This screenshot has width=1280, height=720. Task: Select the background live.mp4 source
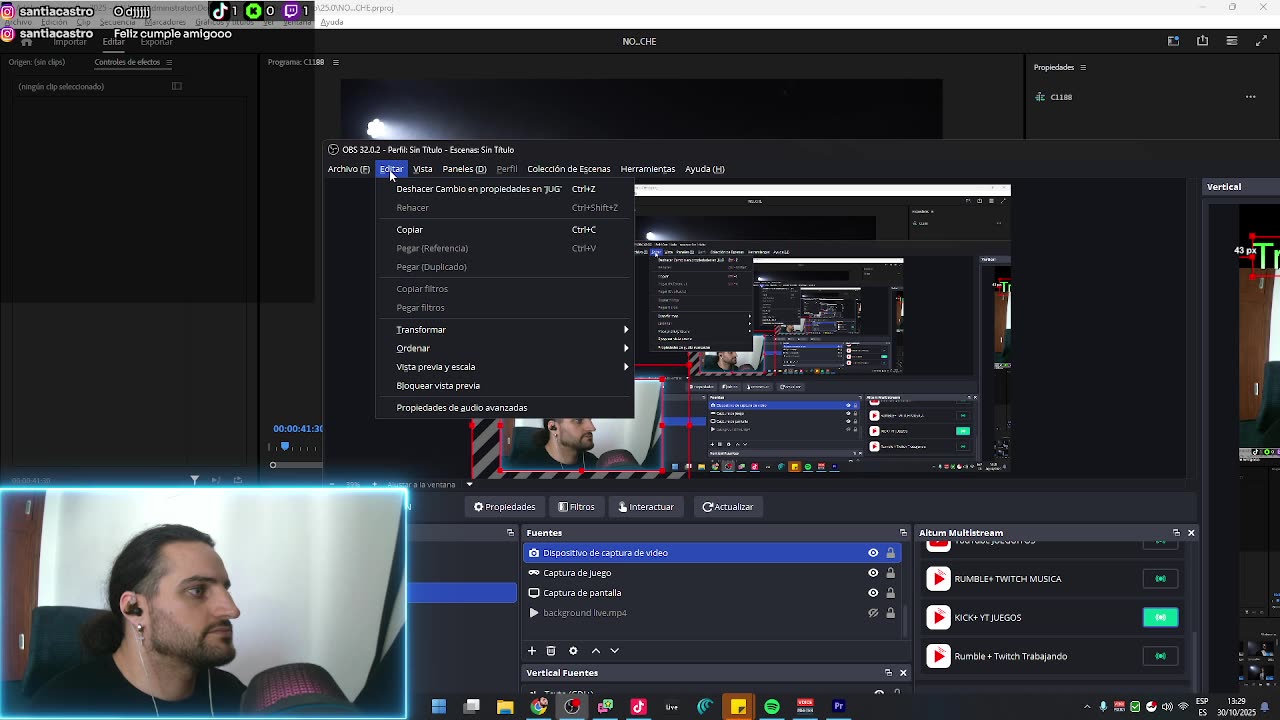[x=713, y=613]
